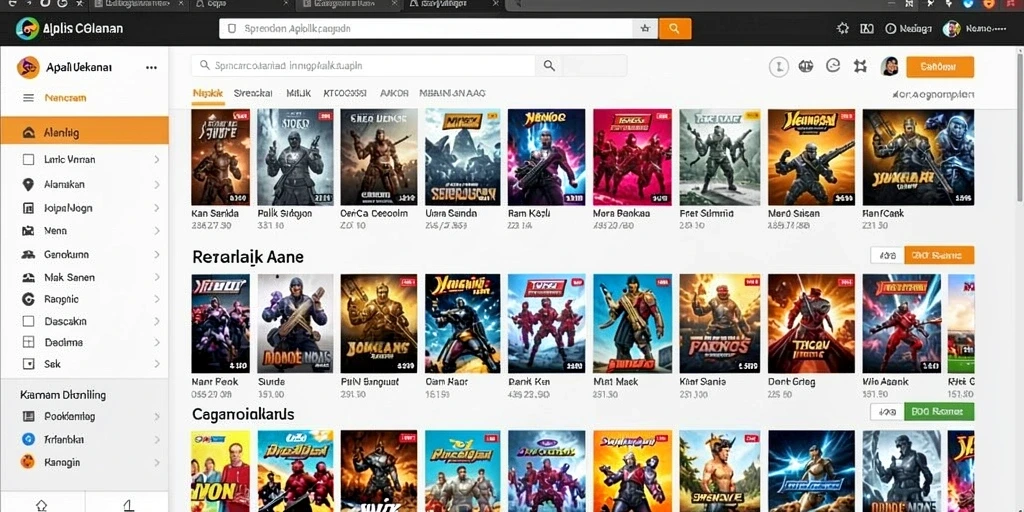Click the location pin icon beside Alamakan
The width and height of the screenshot is (1024, 512).
(x=28, y=185)
